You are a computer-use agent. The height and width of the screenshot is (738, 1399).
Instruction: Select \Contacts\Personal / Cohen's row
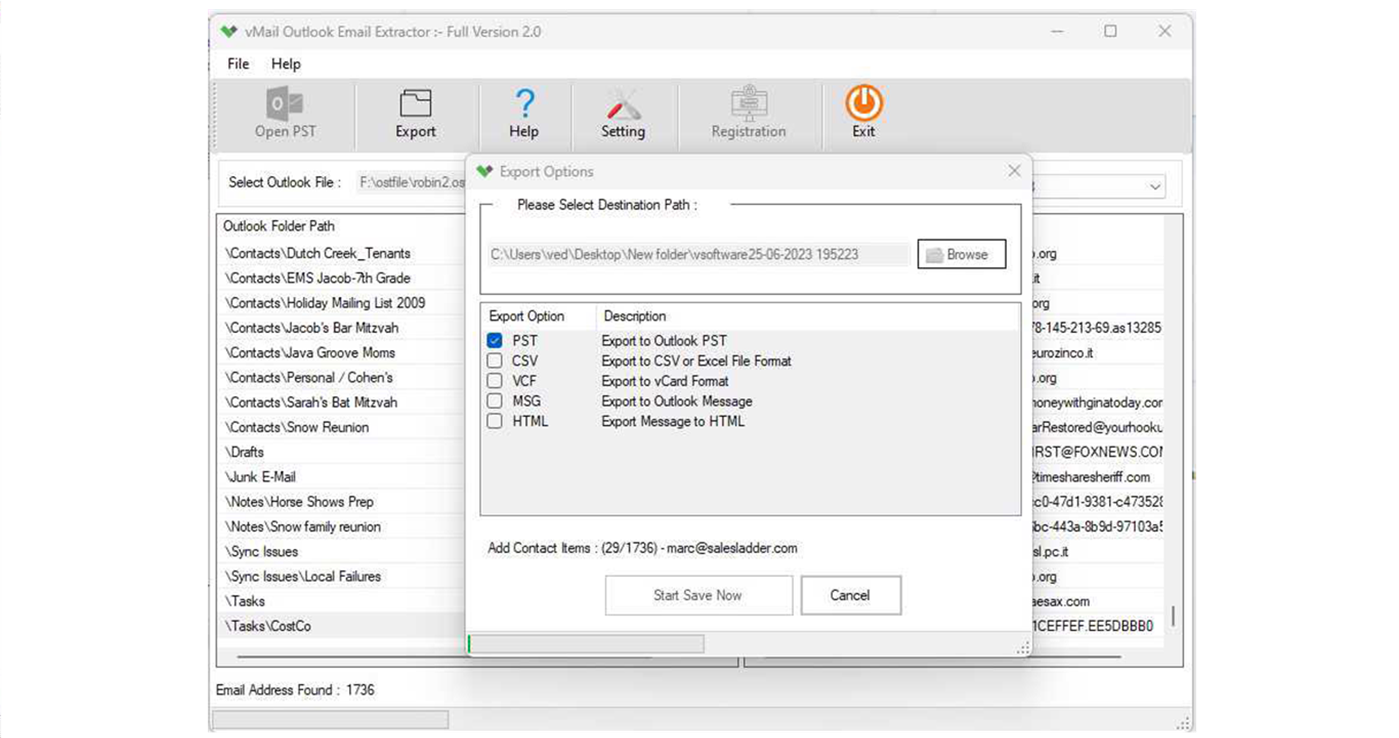(x=341, y=377)
